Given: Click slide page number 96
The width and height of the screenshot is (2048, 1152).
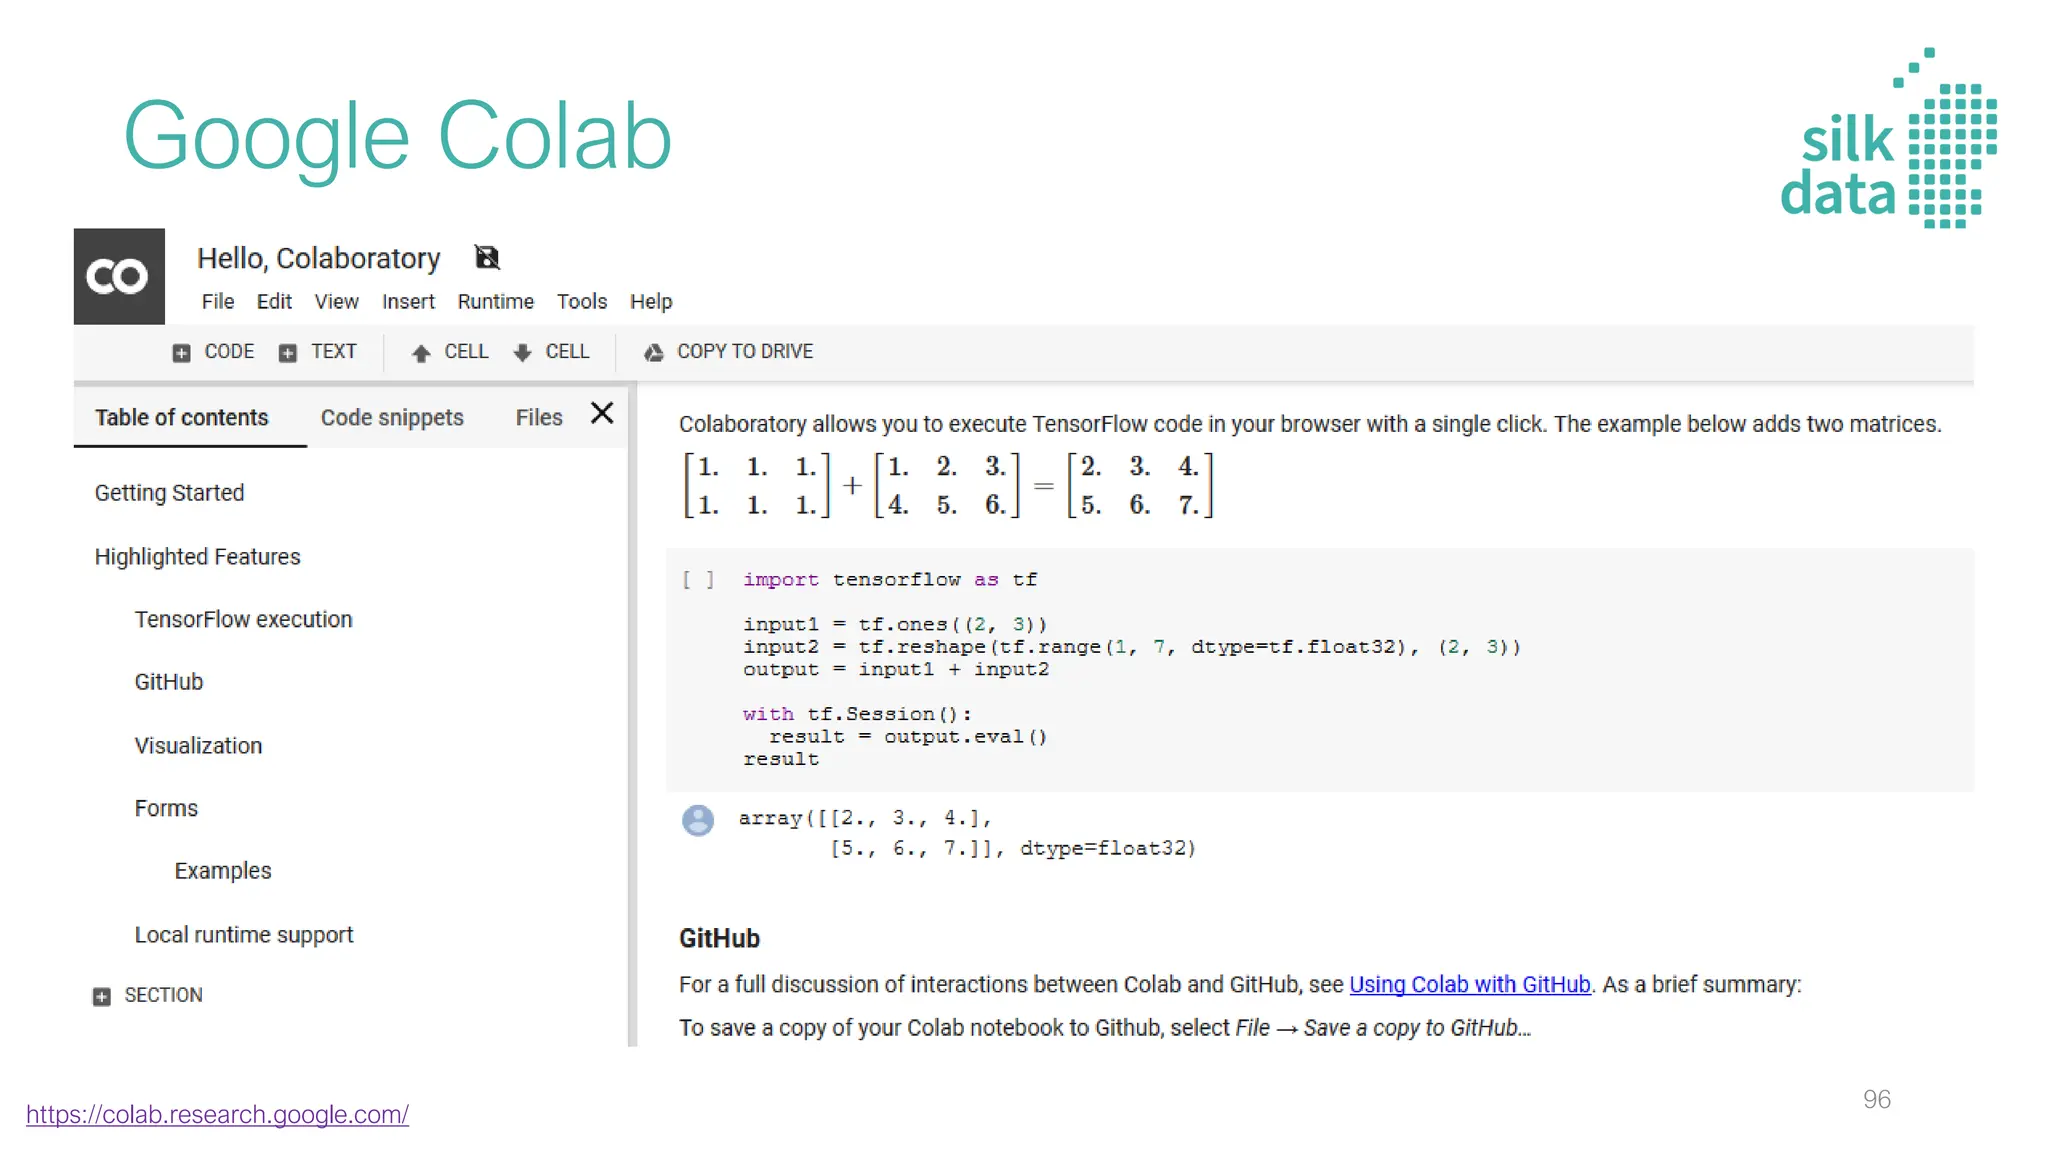Looking at the screenshot, I should (x=1877, y=1100).
